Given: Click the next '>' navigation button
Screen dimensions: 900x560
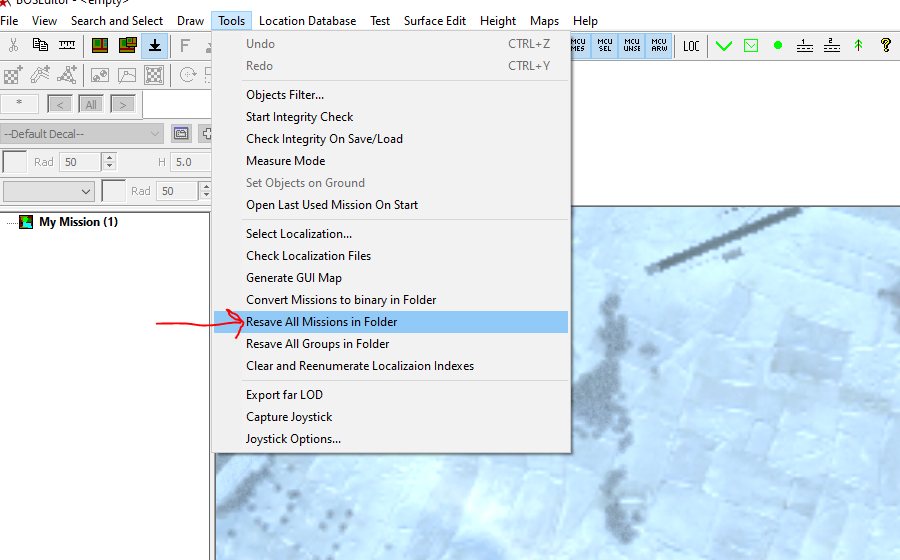Looking at the screenshot, I should pos(123,104).
